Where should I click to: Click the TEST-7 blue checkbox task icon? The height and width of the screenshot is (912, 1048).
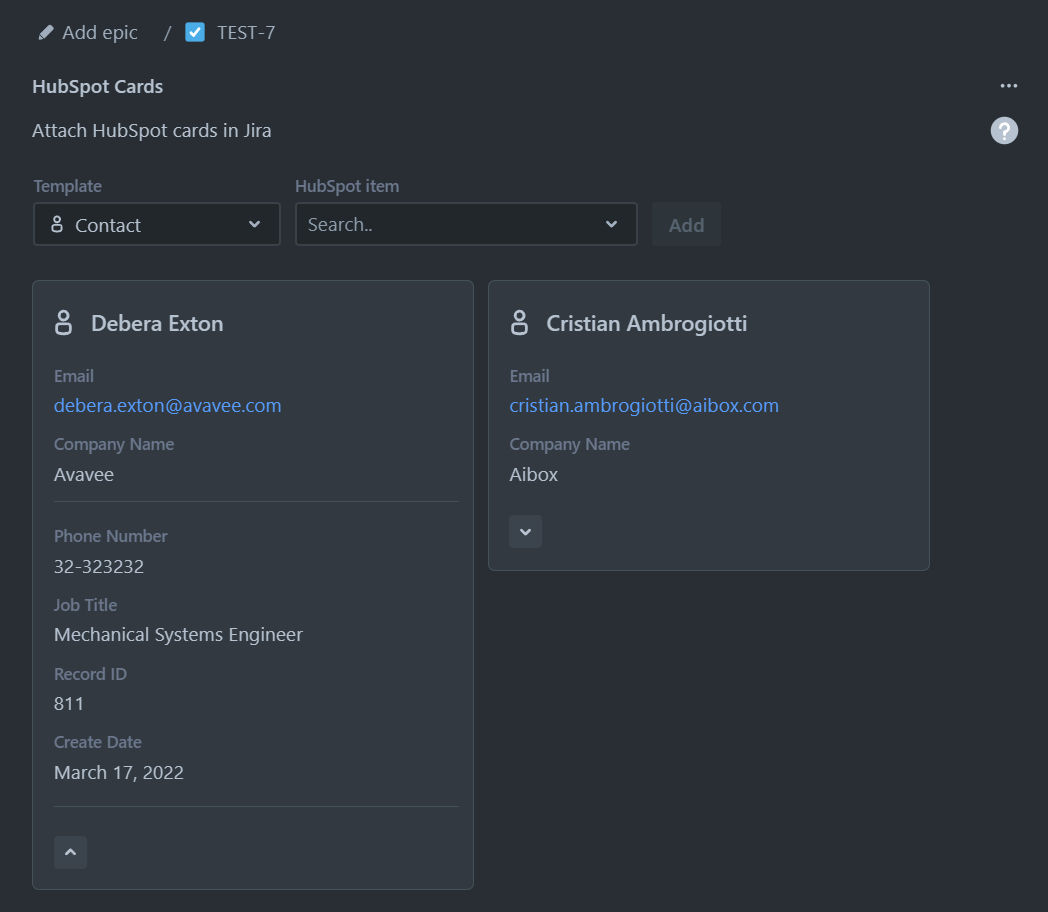195,33
